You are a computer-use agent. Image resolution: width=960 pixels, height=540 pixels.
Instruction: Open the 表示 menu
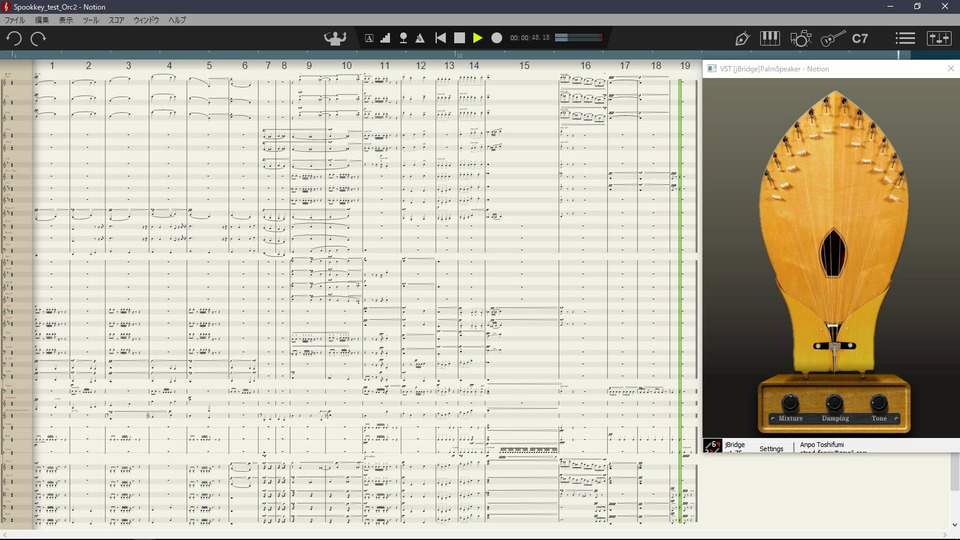point(66,20)
